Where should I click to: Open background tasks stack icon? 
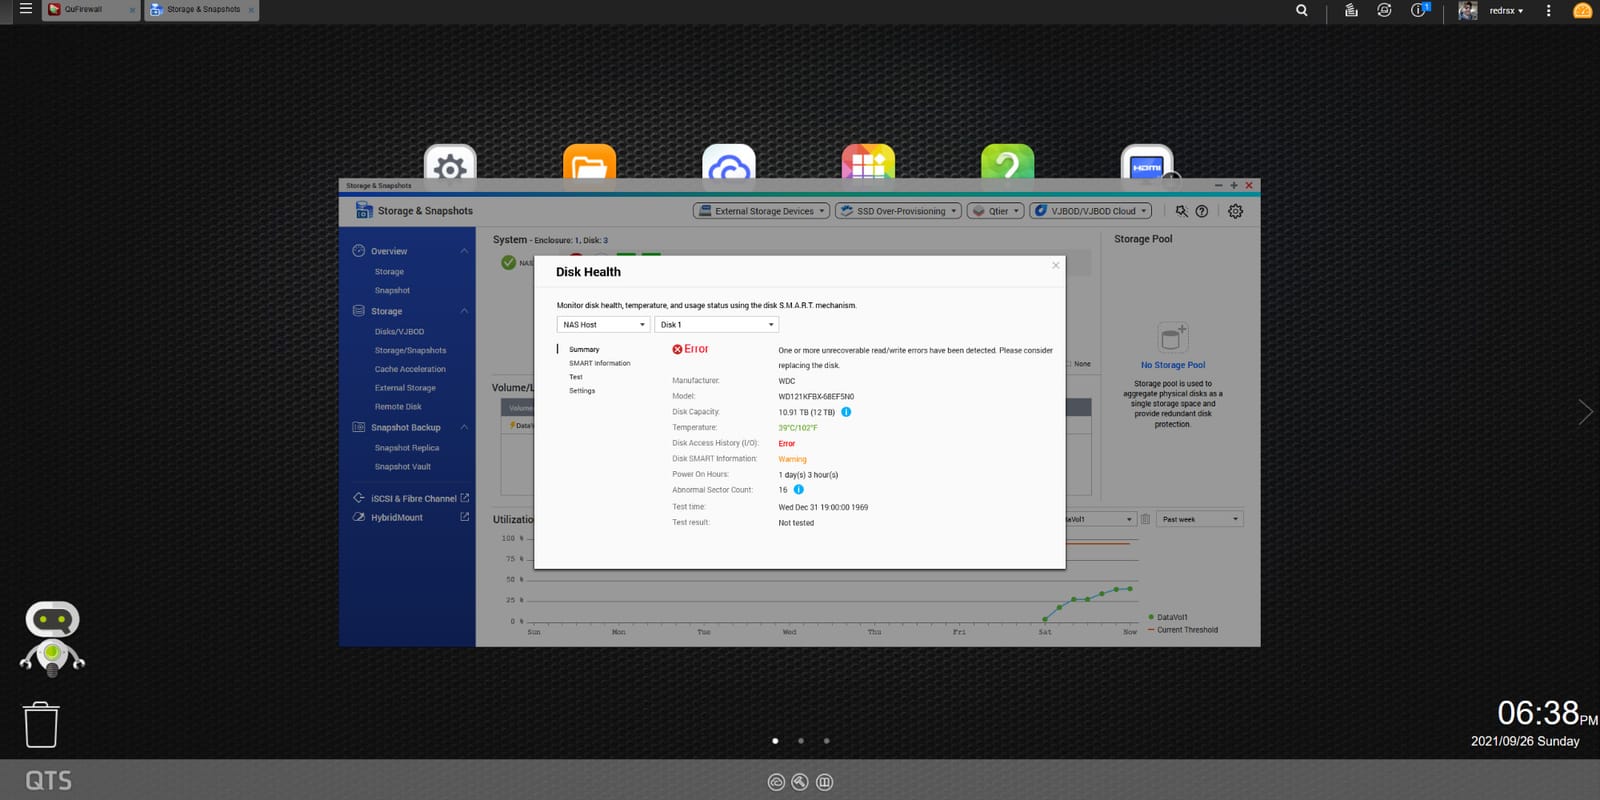pos(1351,10)
